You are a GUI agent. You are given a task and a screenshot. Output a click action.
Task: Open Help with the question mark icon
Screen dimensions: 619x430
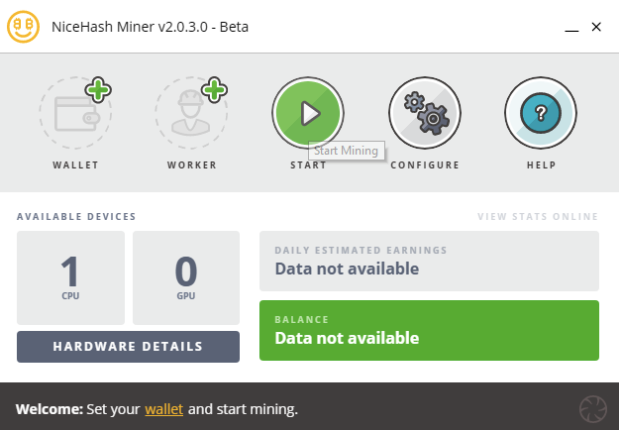541,113
